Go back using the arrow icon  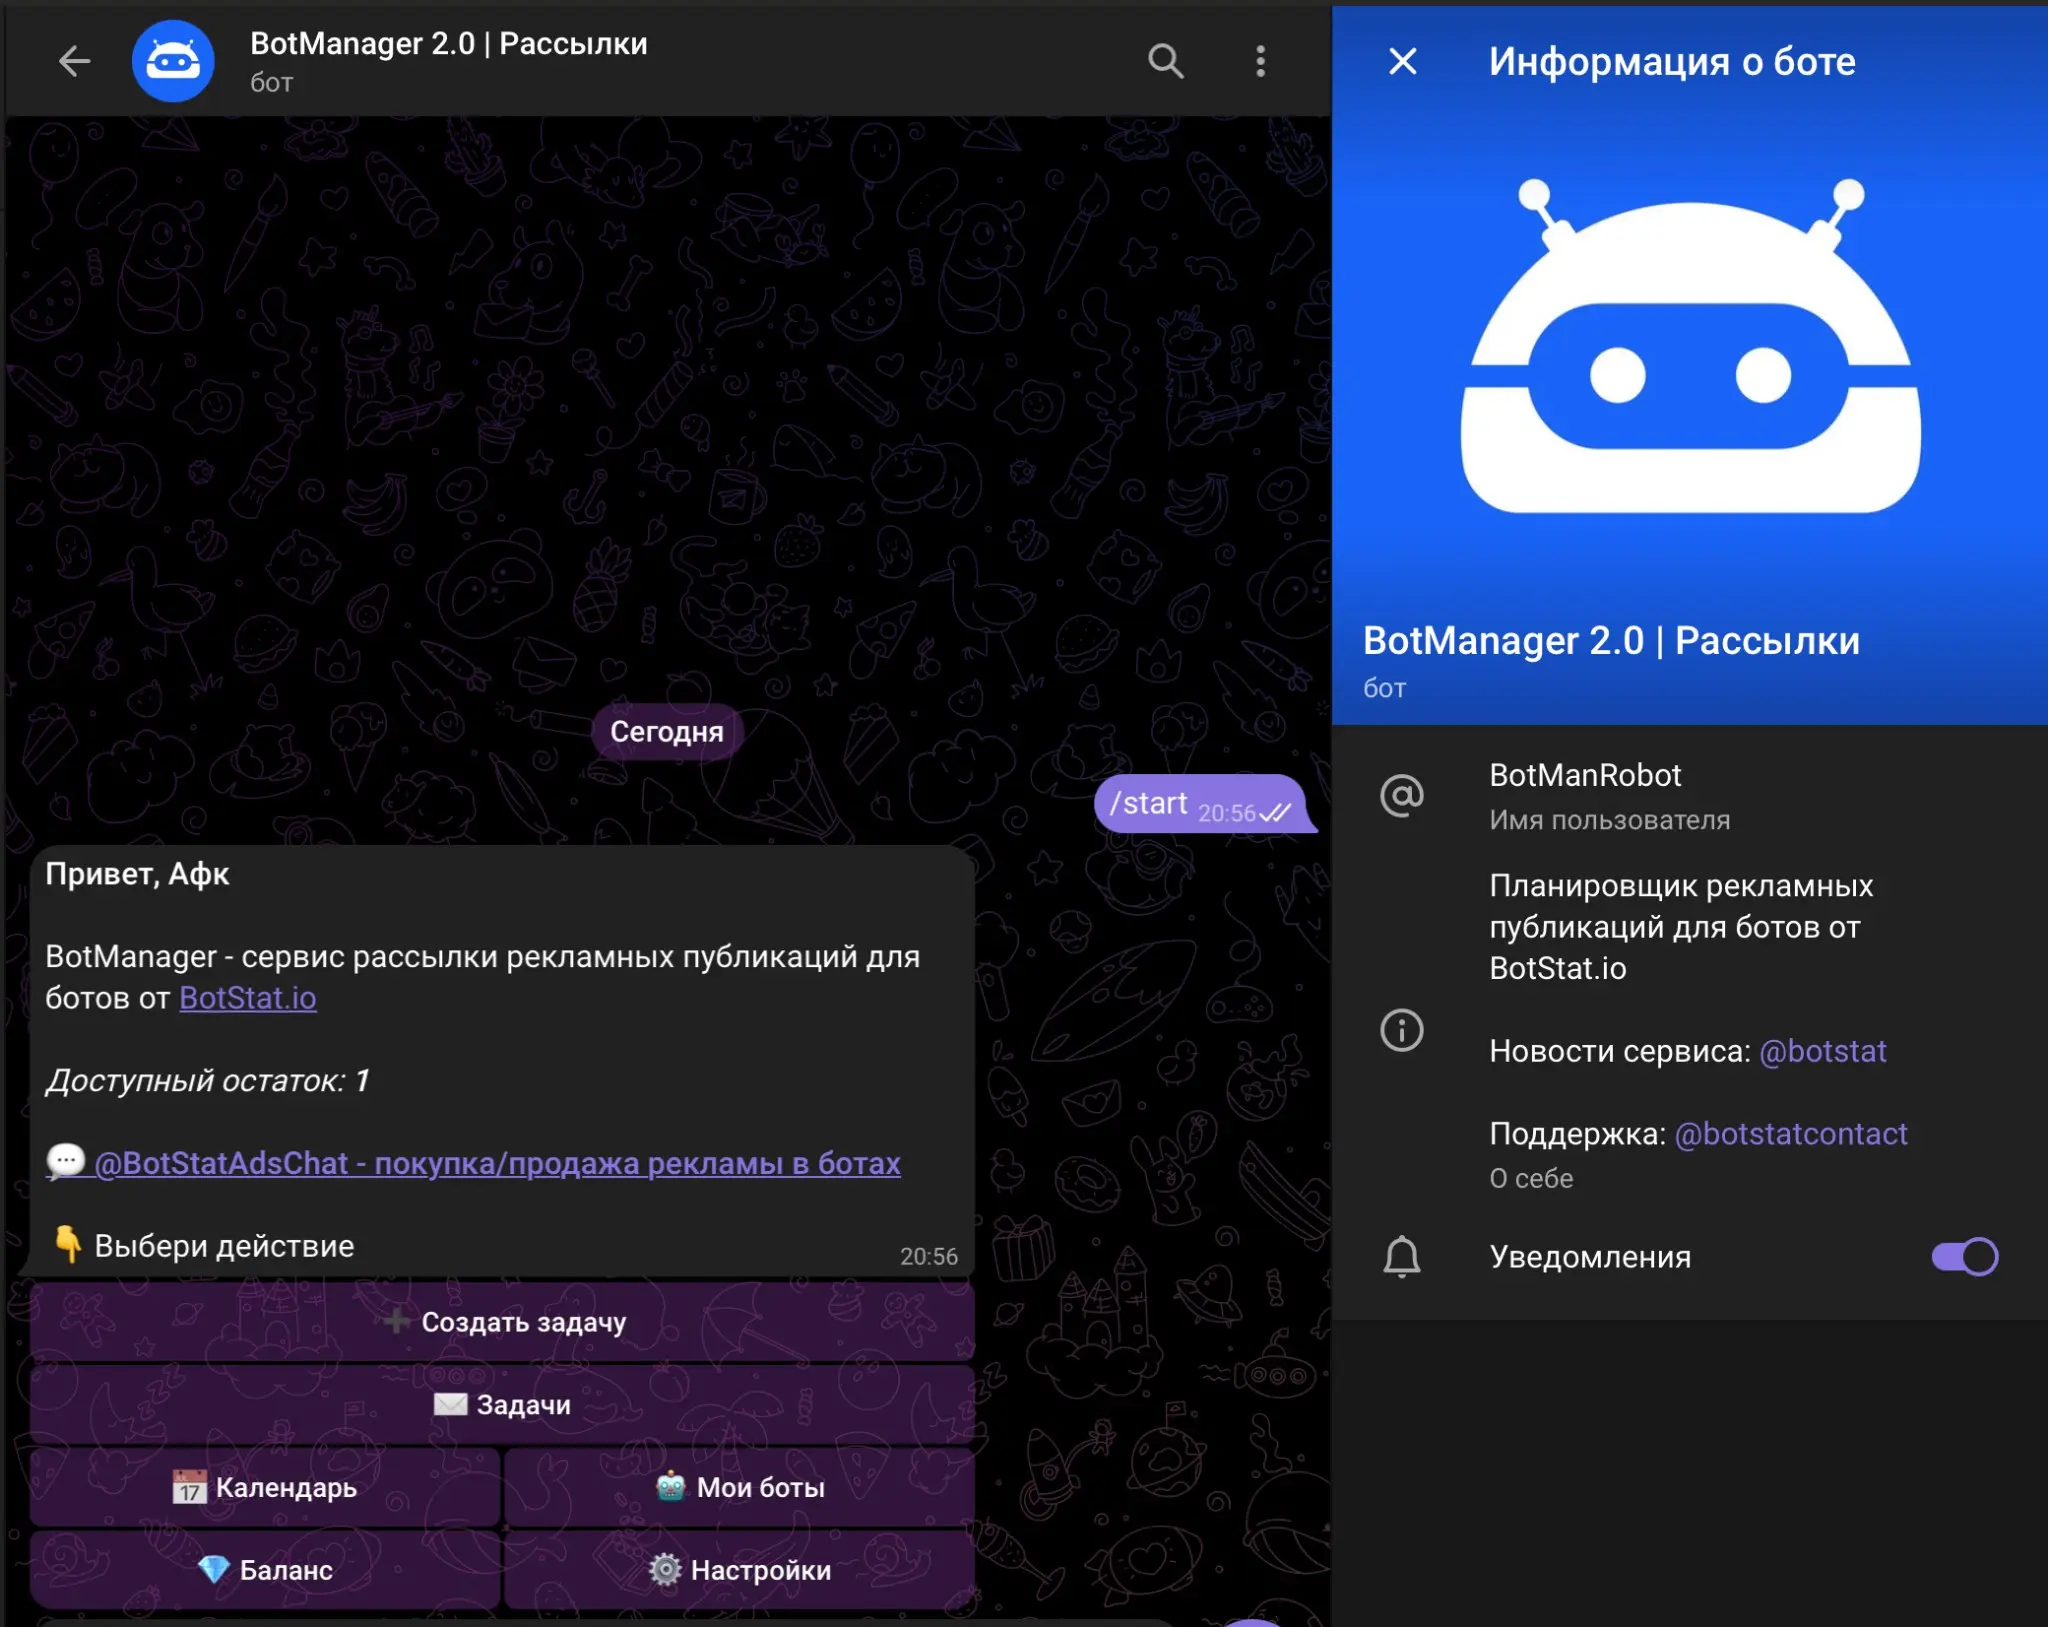tap(75, 61)
